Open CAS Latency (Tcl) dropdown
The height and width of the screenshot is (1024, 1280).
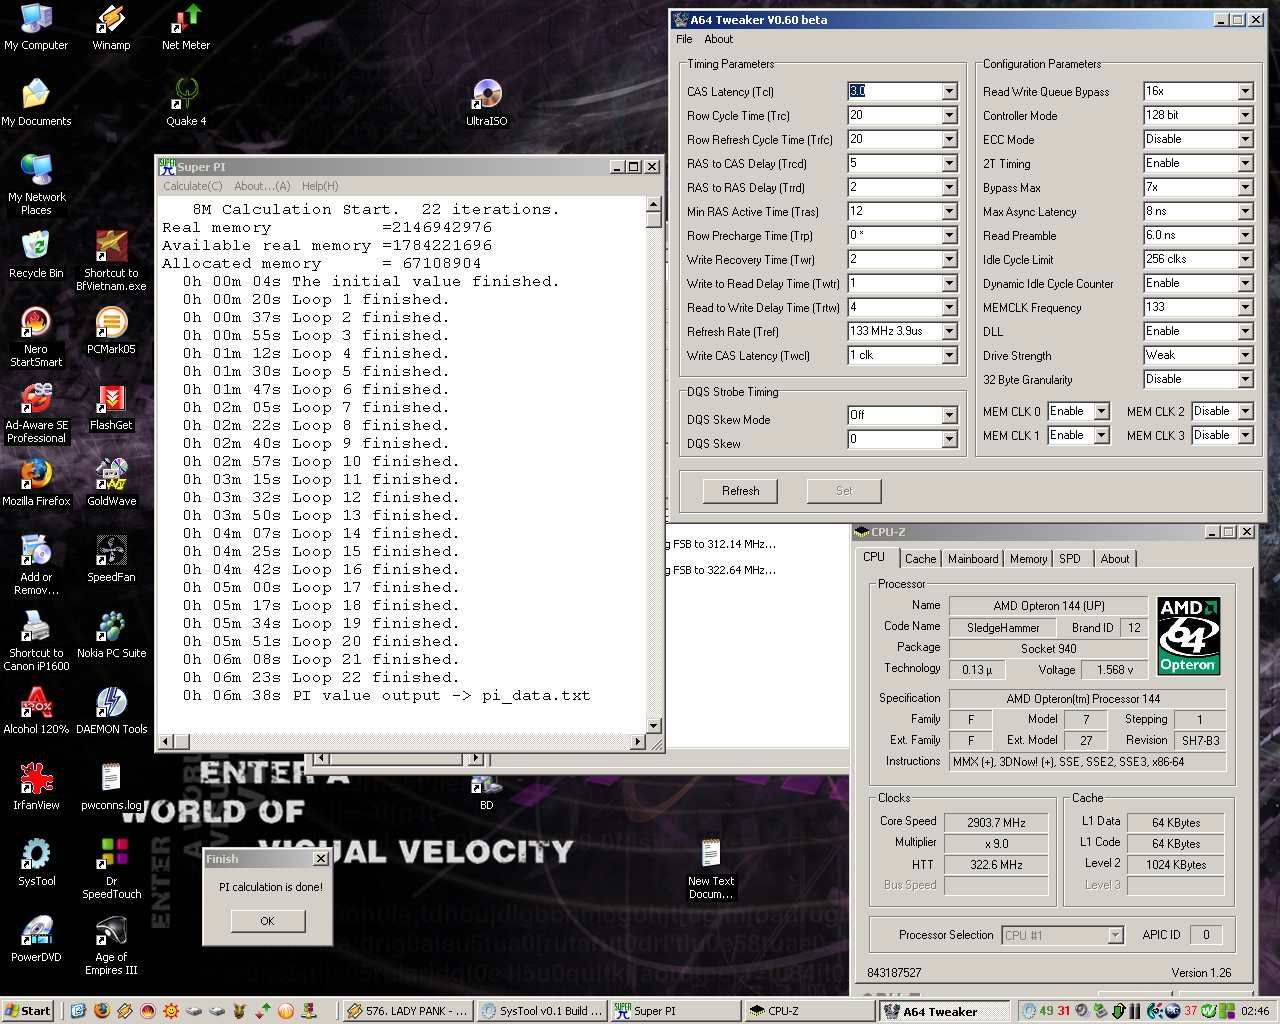pos(949,91)
